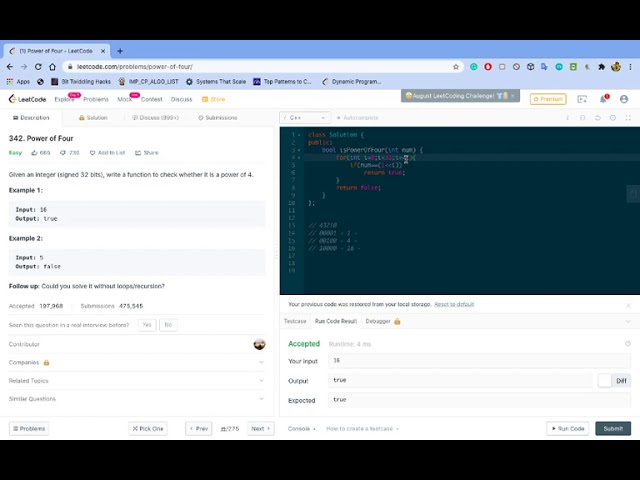The height and width of the screenshot is (480, 640).
Task: Dismiss the August LeetCoding Challenge banner
Action: (513, 96)
